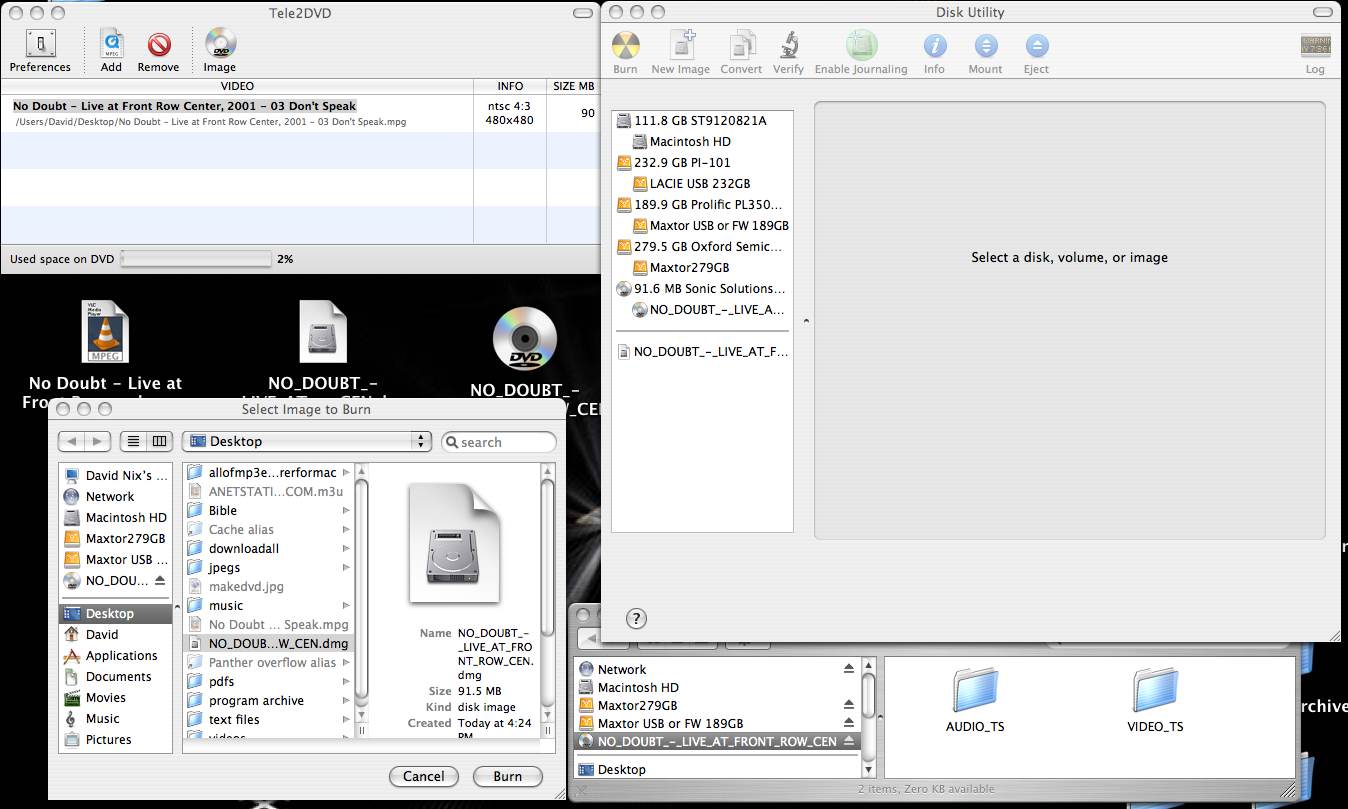Click the search field in Select Image dialog
The image size is (1348, 809).
coord(499,442)
